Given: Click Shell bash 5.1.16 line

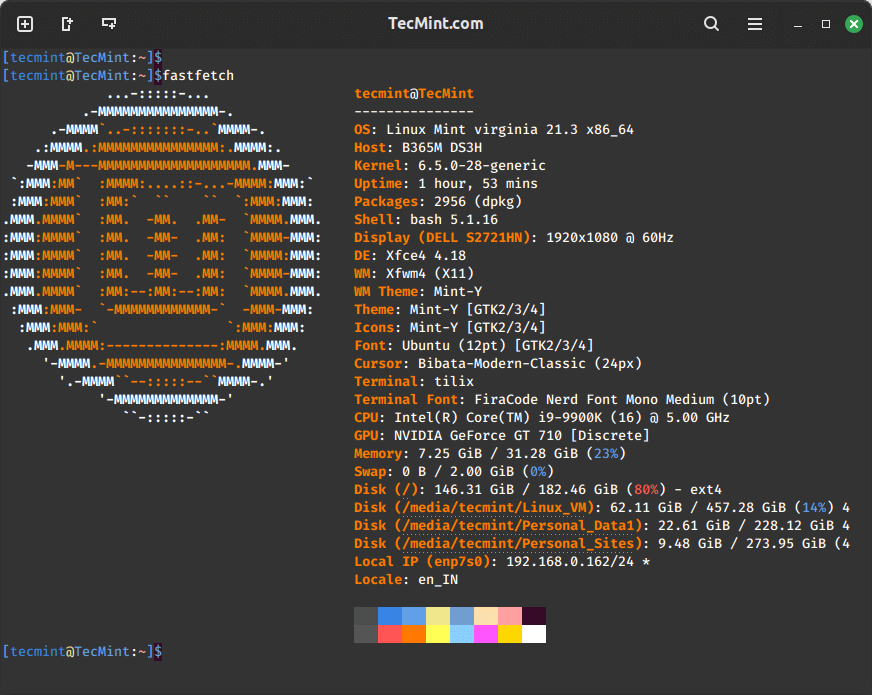Looking at the screenshot, I should click(x=426, y=220).
